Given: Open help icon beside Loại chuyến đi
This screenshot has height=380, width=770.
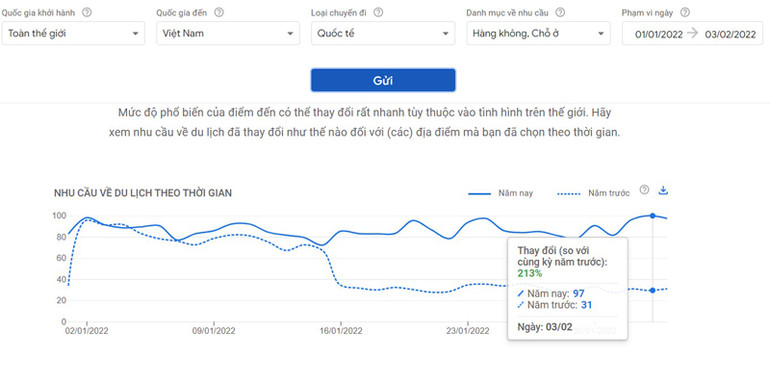Looking at the screenshot, I should [x=378, y=12].
